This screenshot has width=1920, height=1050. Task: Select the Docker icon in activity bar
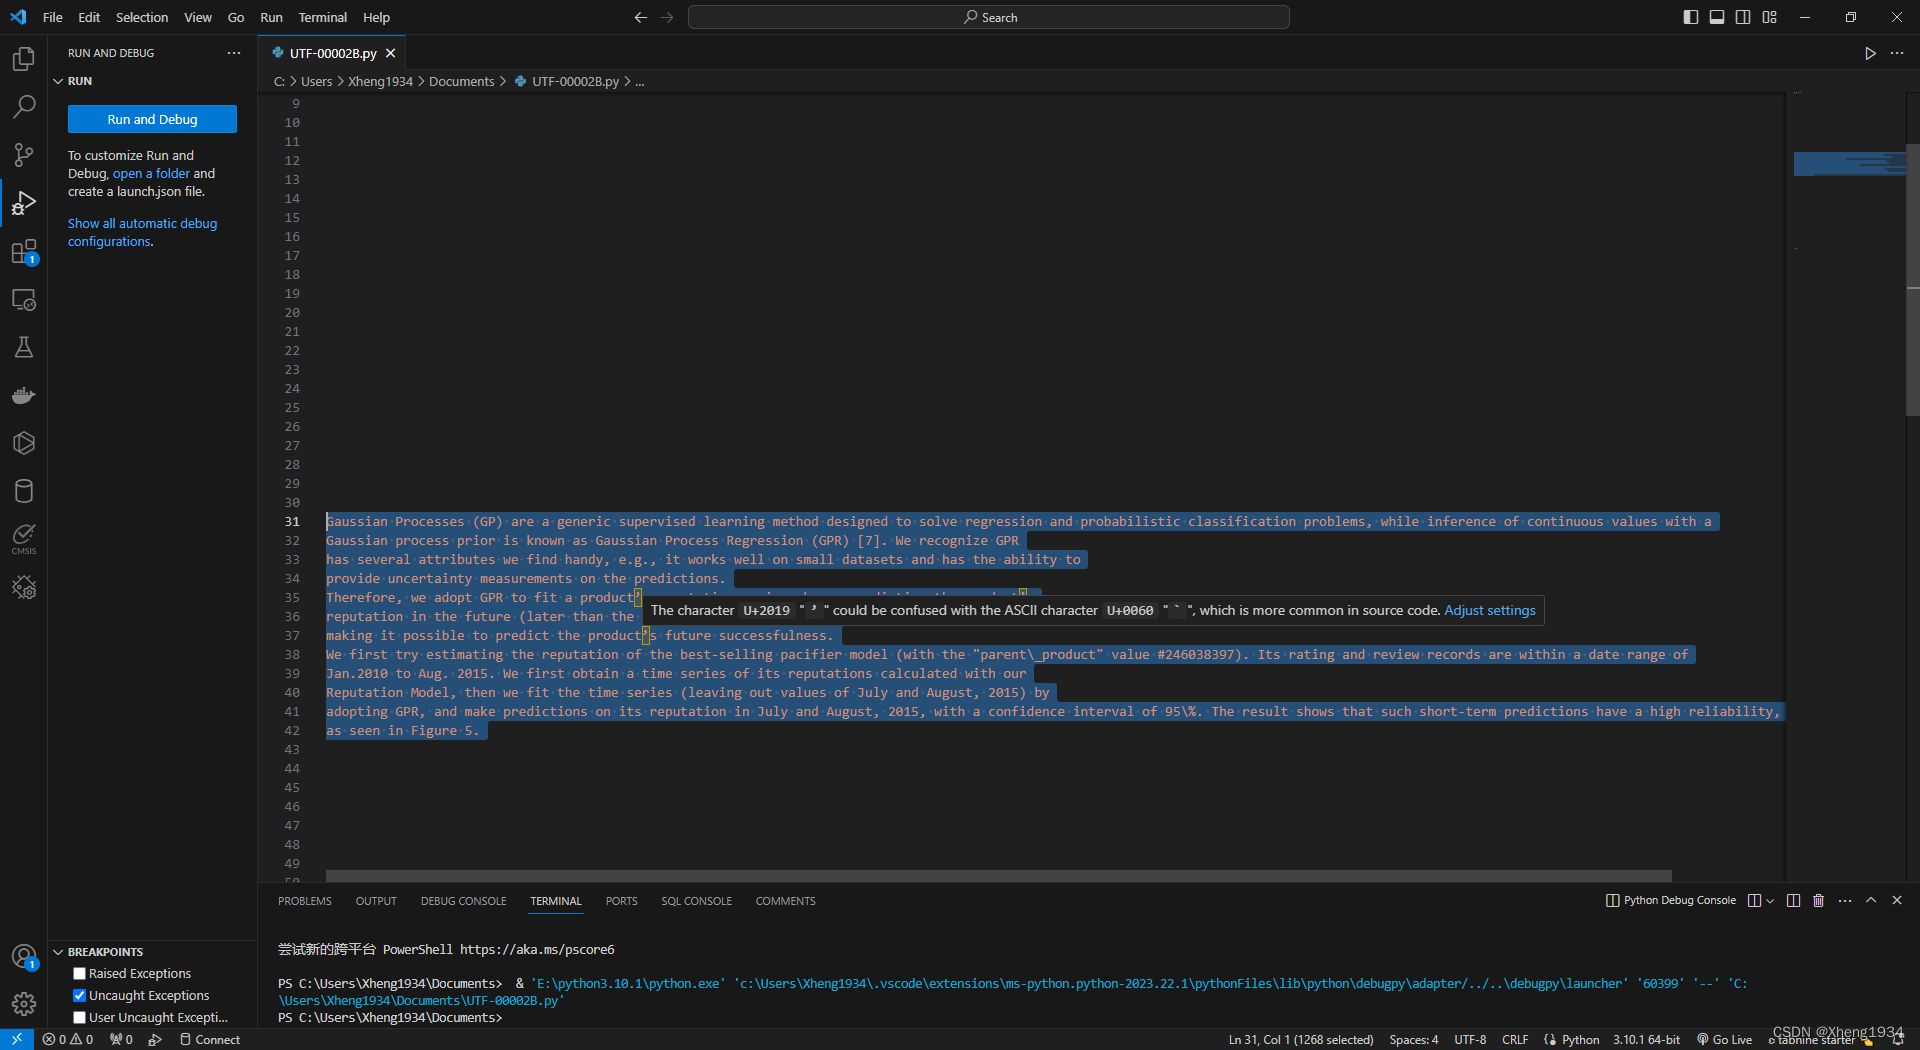click(23, 394)
